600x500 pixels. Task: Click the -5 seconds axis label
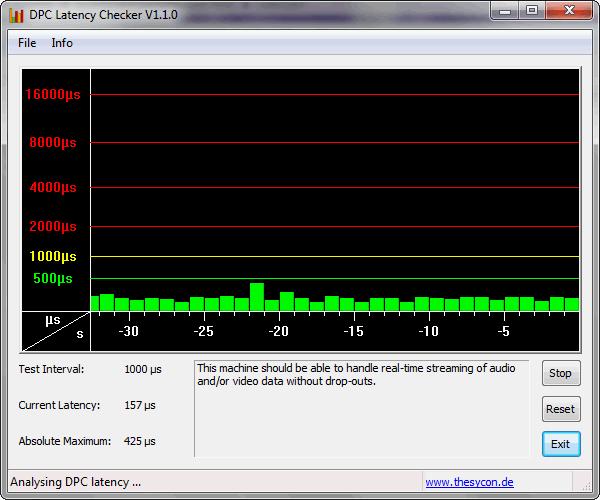pyautogui.click(x=504, y=331)
